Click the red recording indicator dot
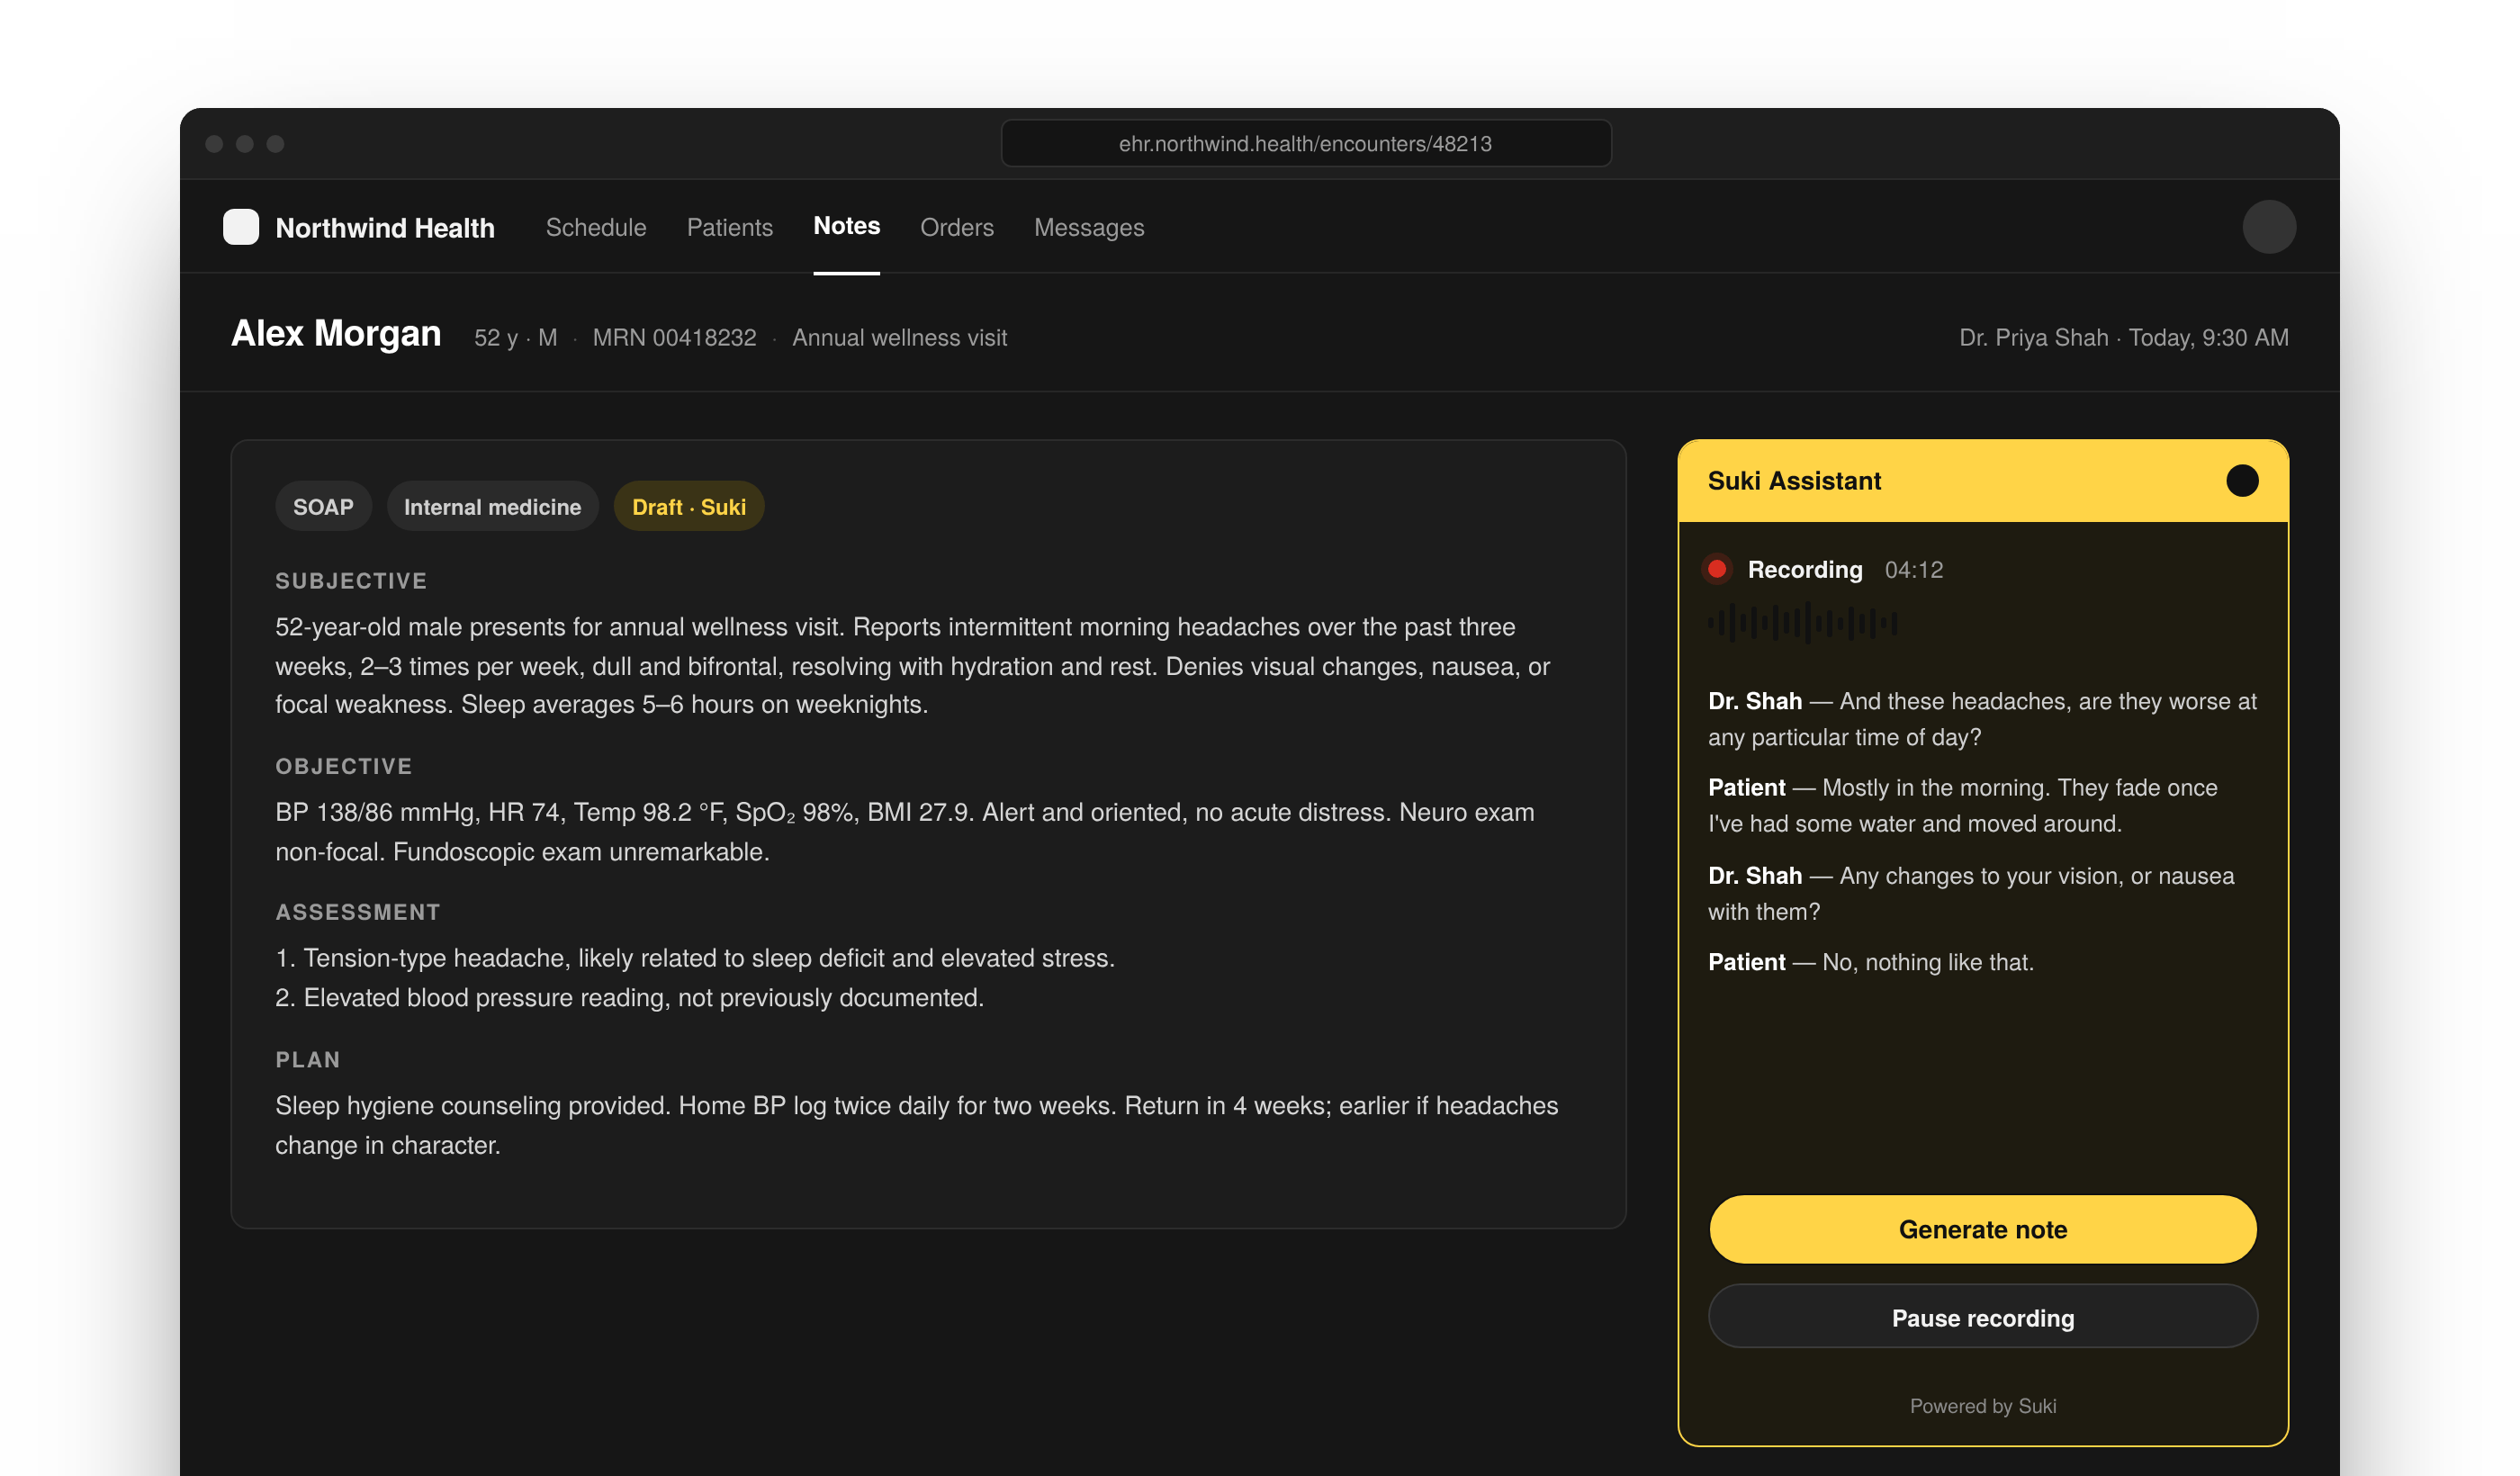Viewport: 2520px width, 1476px height. click(x=1717, y=569)
